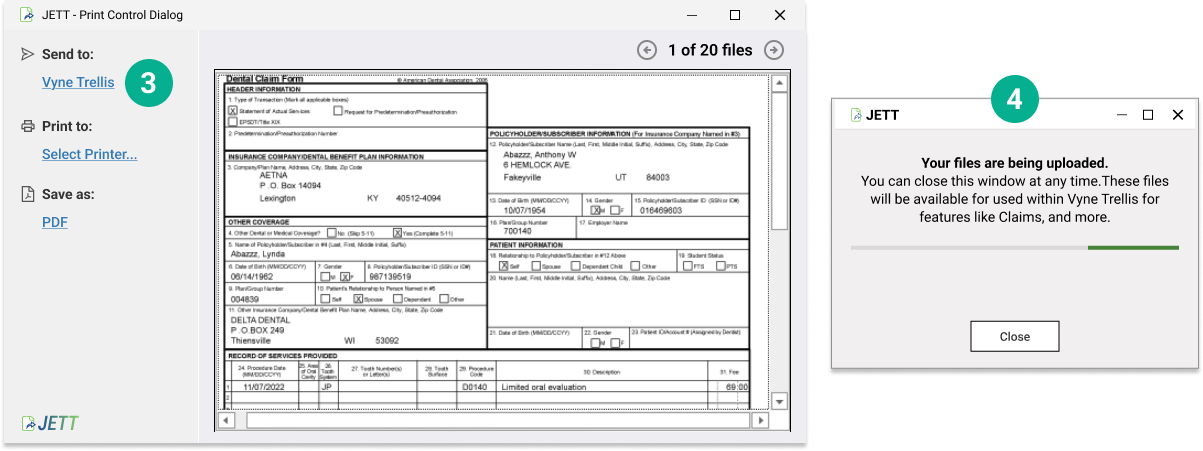Viewport: 1203px width, 451px height.
Task: Open the Vyne Trellis send link
Action: pos(78,82)
